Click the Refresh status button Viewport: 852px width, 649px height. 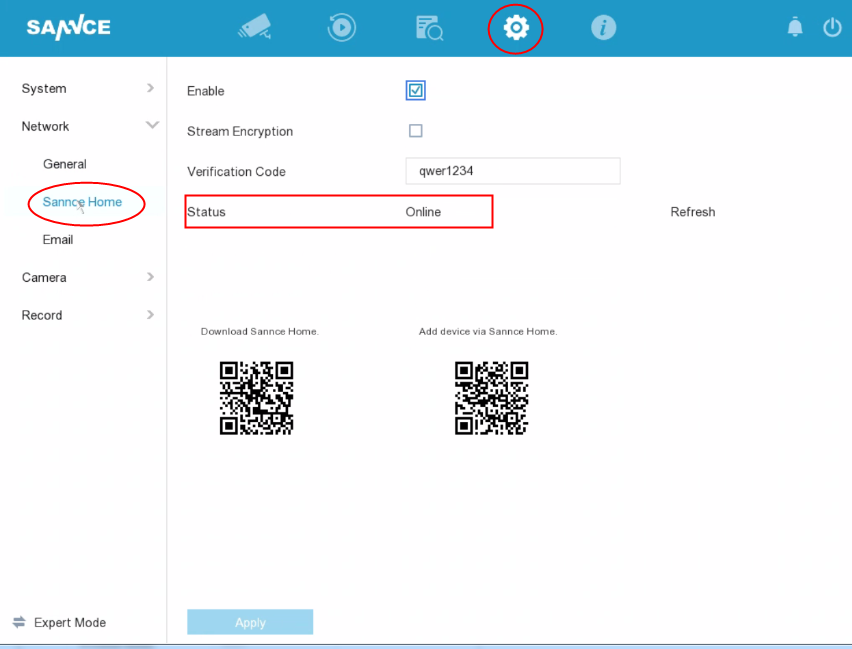click(x=692, y=212)
